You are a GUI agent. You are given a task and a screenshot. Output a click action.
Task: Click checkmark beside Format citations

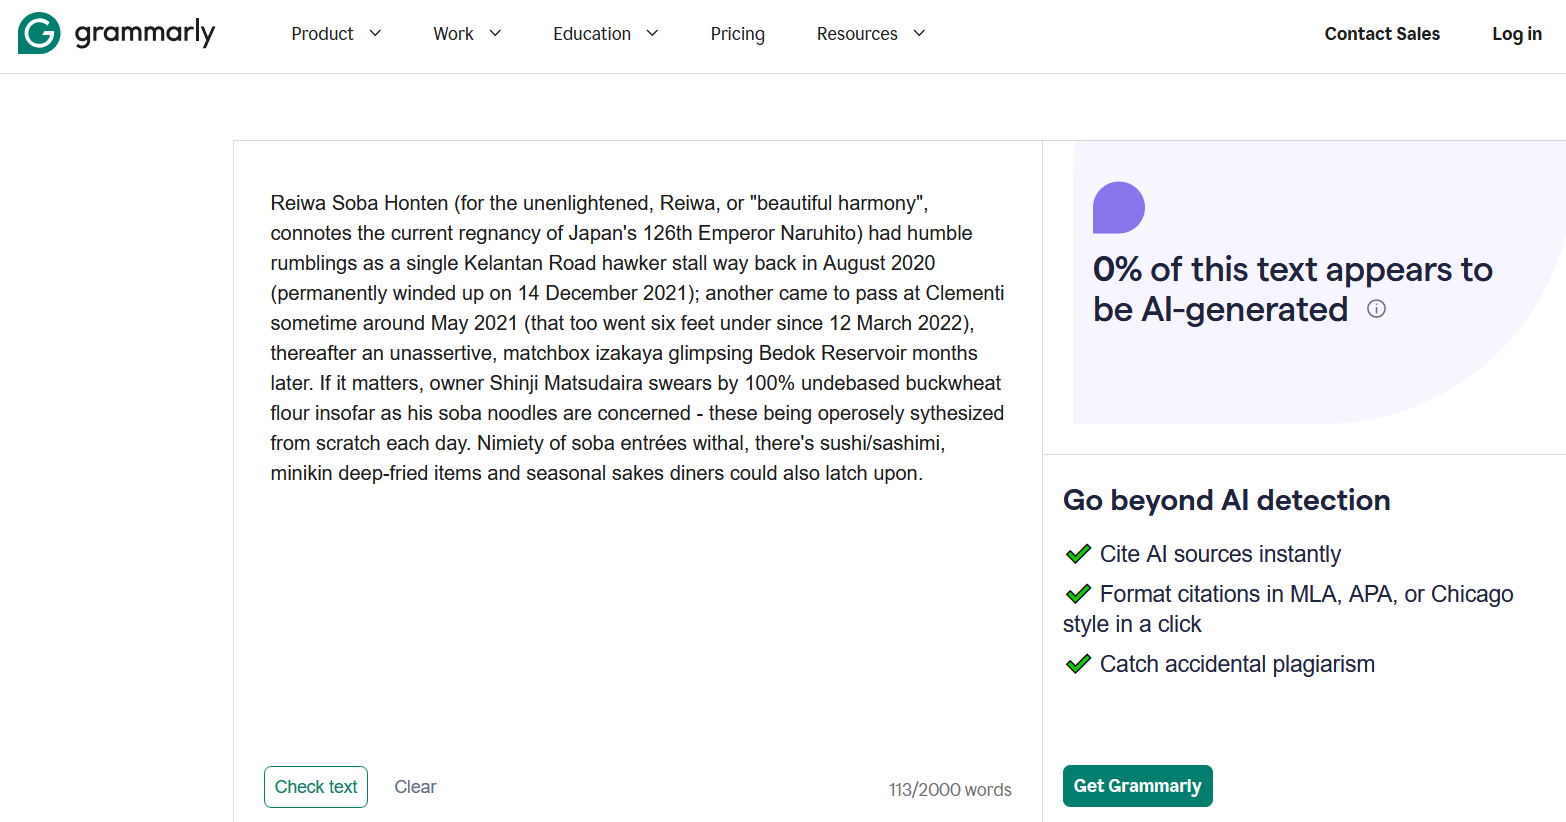click(x=1078, y=594)
